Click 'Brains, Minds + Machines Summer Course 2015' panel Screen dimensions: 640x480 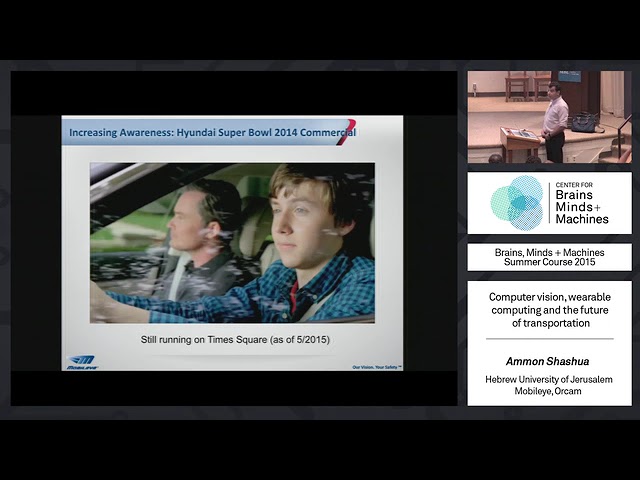click(x=549, y=257)
